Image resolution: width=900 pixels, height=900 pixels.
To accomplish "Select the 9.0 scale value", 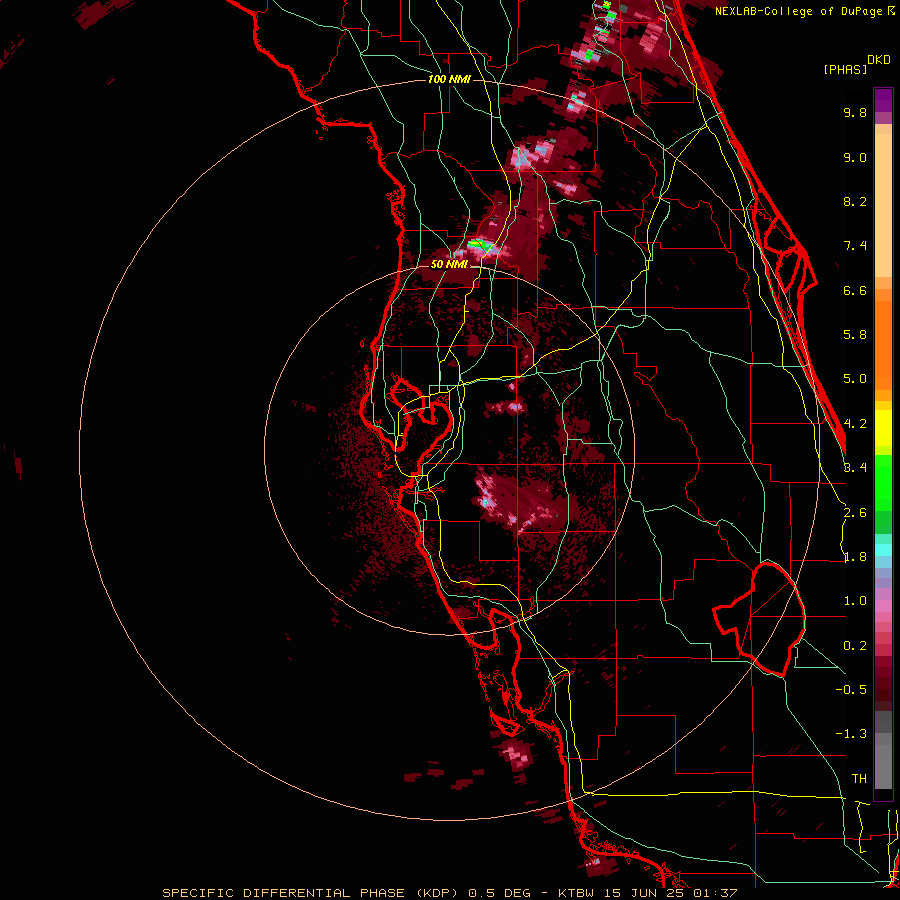I will (855, 157).
